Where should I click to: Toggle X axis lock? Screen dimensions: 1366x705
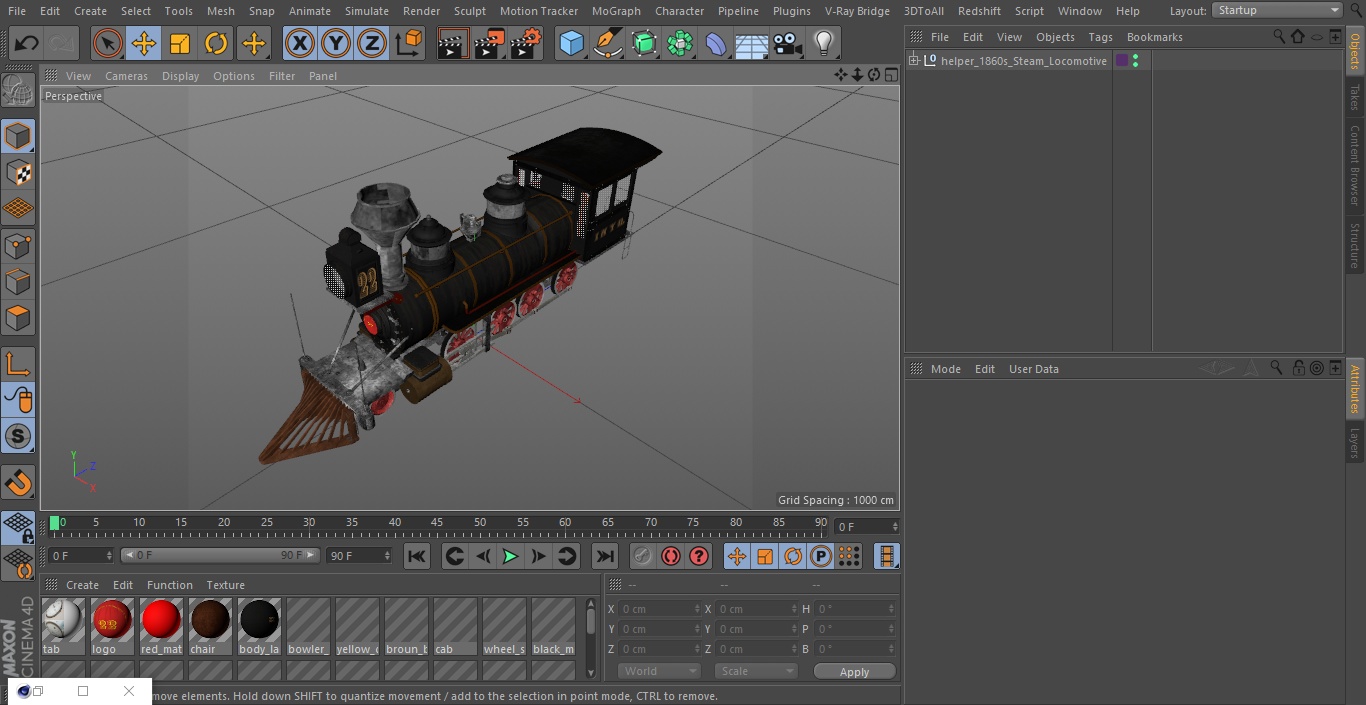(300, 43)
